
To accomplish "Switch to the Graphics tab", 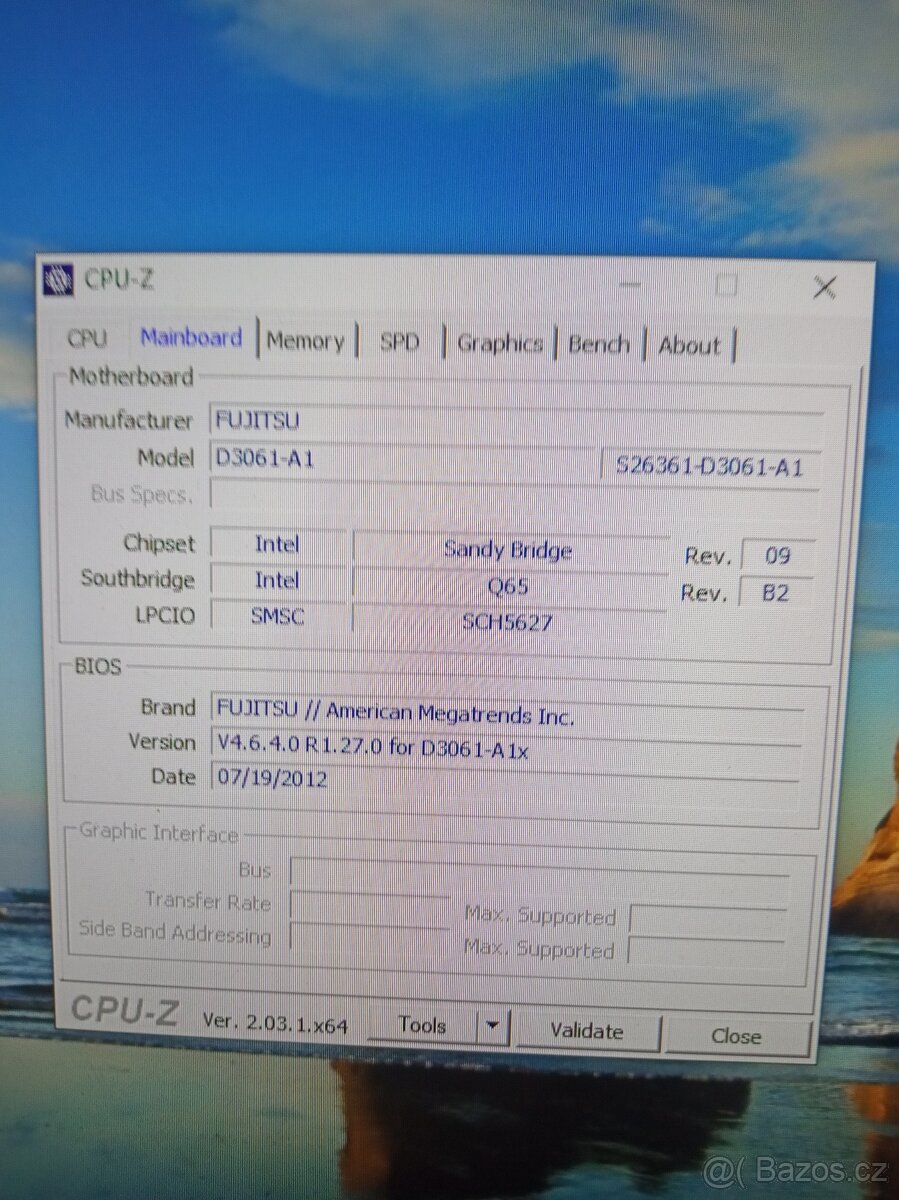I will click(x=499, y=344).
